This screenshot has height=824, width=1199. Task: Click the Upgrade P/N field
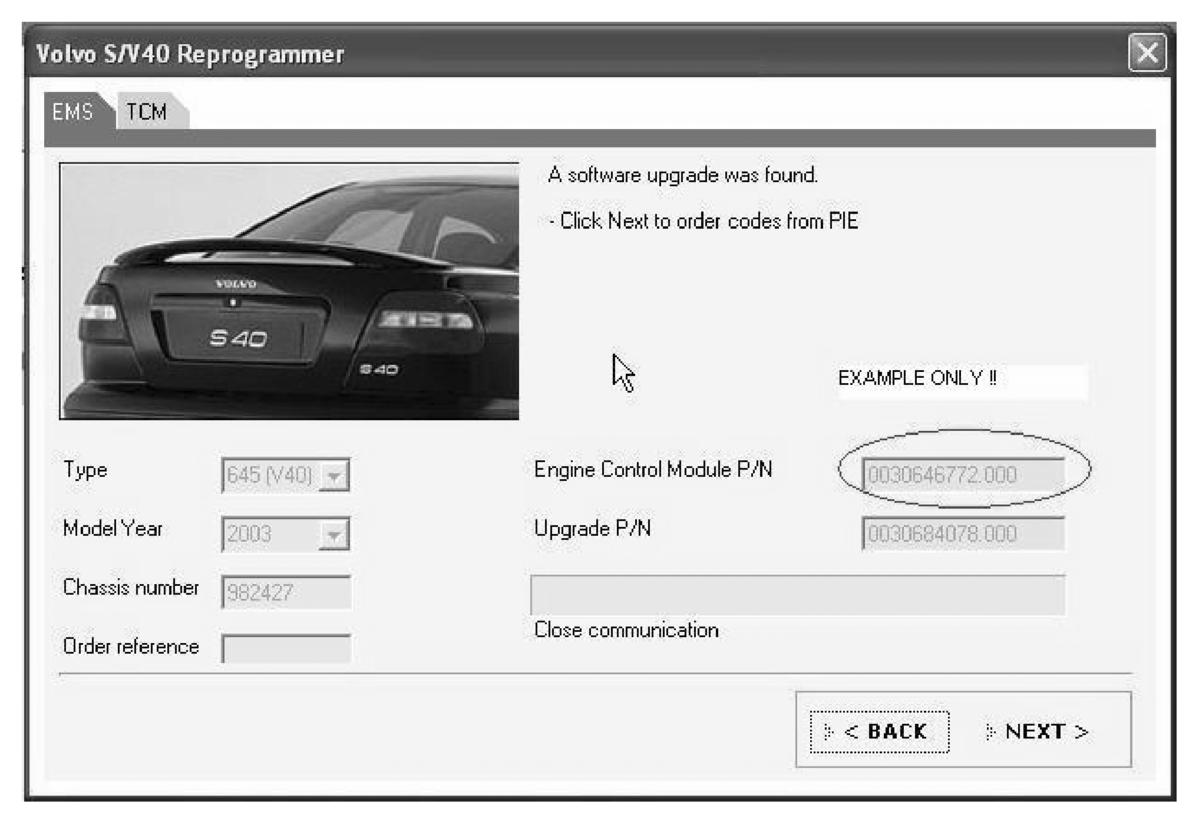963,534
